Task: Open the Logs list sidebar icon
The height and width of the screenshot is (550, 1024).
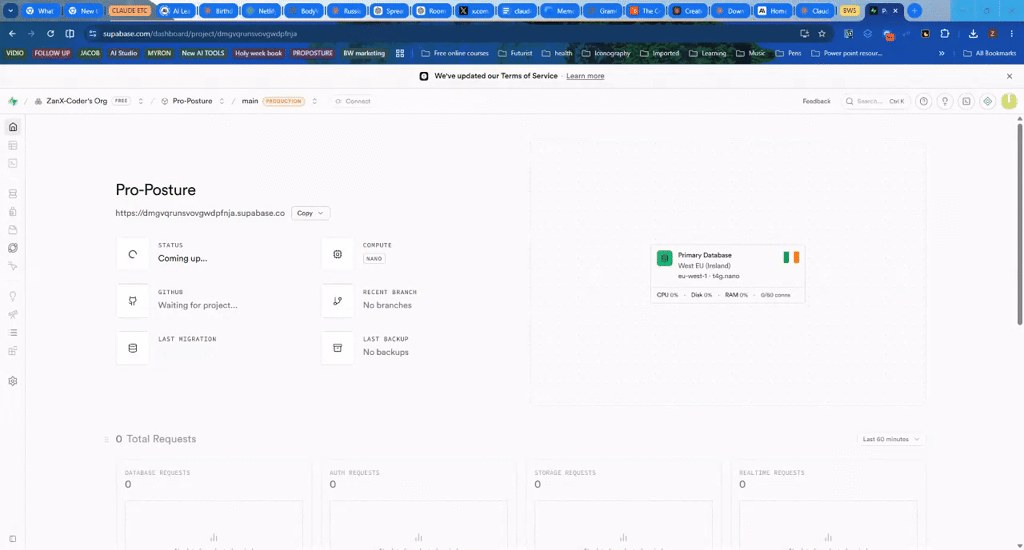Action: 12,332
